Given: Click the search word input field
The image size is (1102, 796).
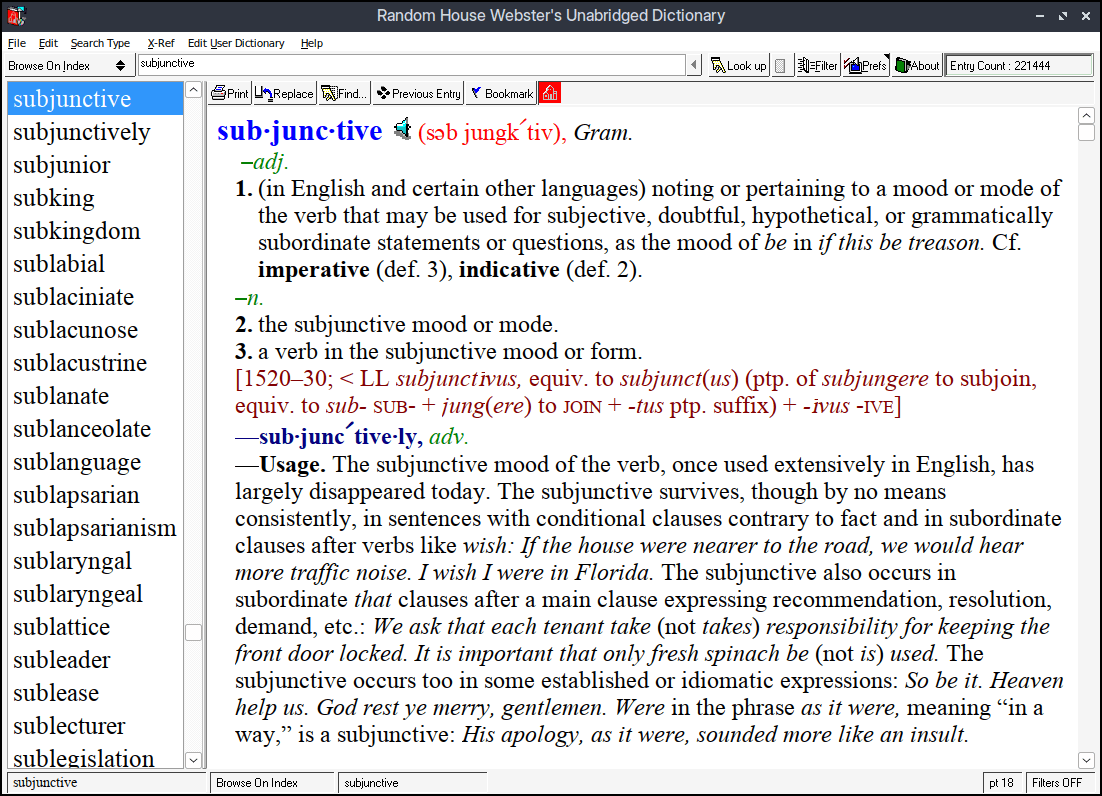Looking at the screenshot, I should click(410, 64).
